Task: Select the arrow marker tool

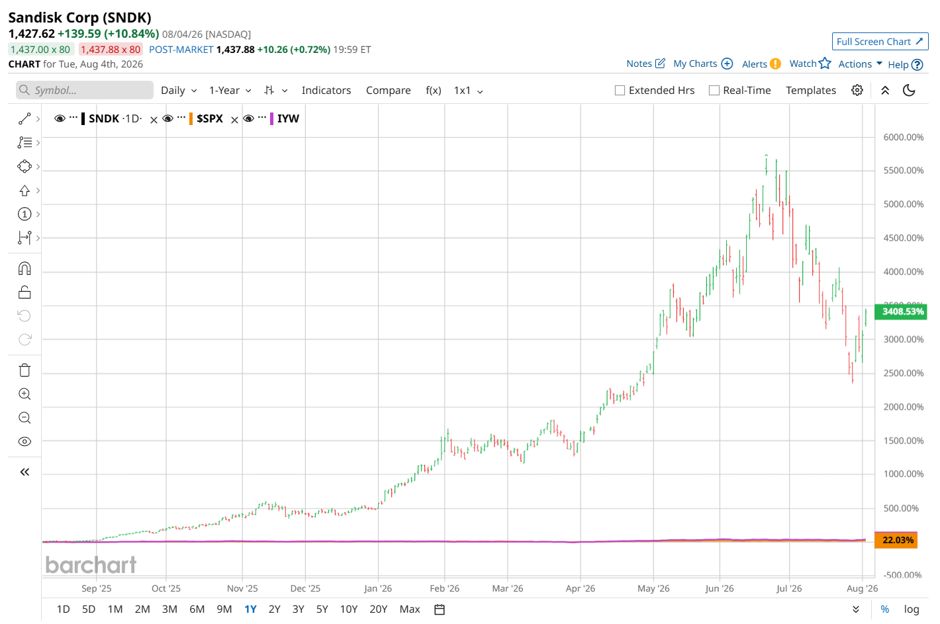Action: pos(24,191)
